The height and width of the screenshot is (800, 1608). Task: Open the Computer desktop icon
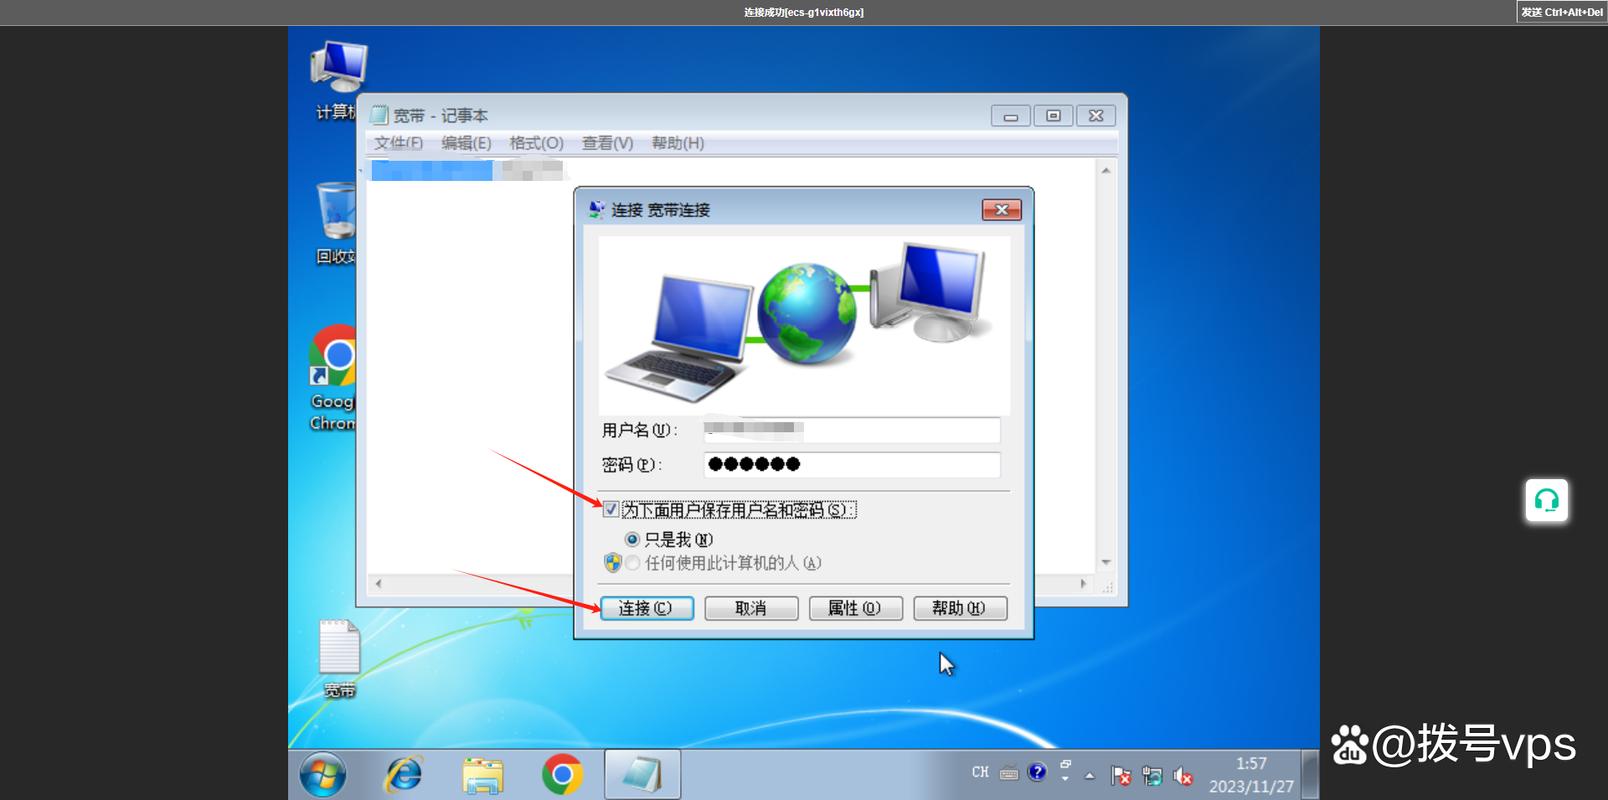pos(336,80)
